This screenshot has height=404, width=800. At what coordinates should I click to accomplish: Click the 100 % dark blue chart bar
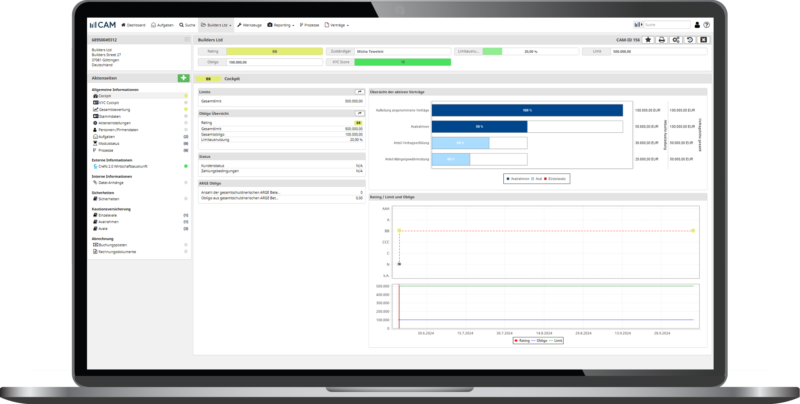[x=527, y=110]
